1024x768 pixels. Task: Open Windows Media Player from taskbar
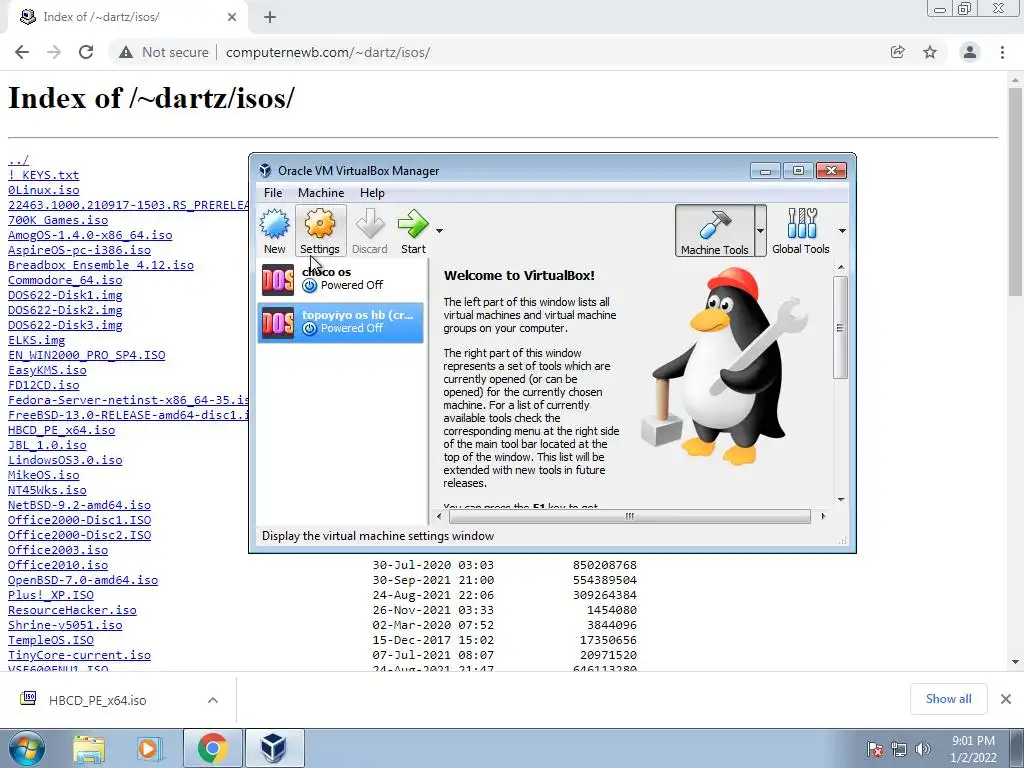(x=149, y=748)
